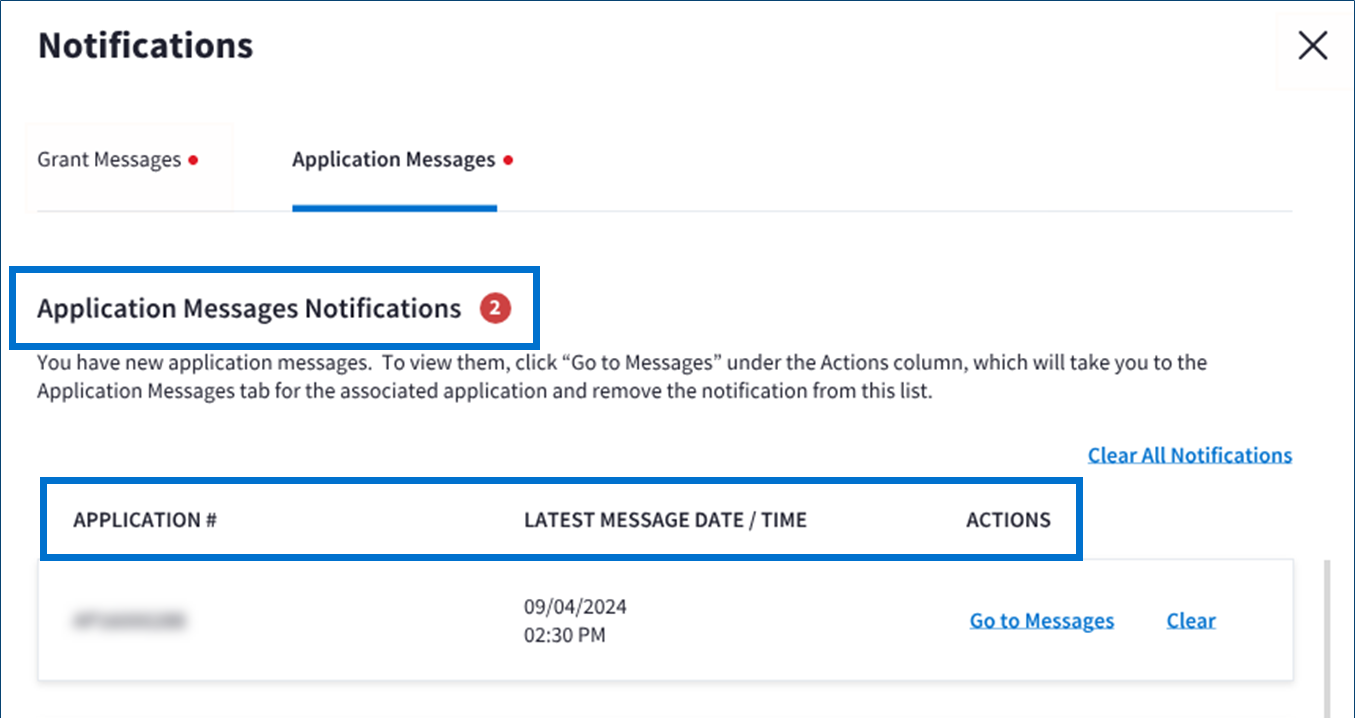Click the LATEST MESSAGE DATE / TIME header
The height and width of the screenshot is (718, 1355).
tap(665, 520)
